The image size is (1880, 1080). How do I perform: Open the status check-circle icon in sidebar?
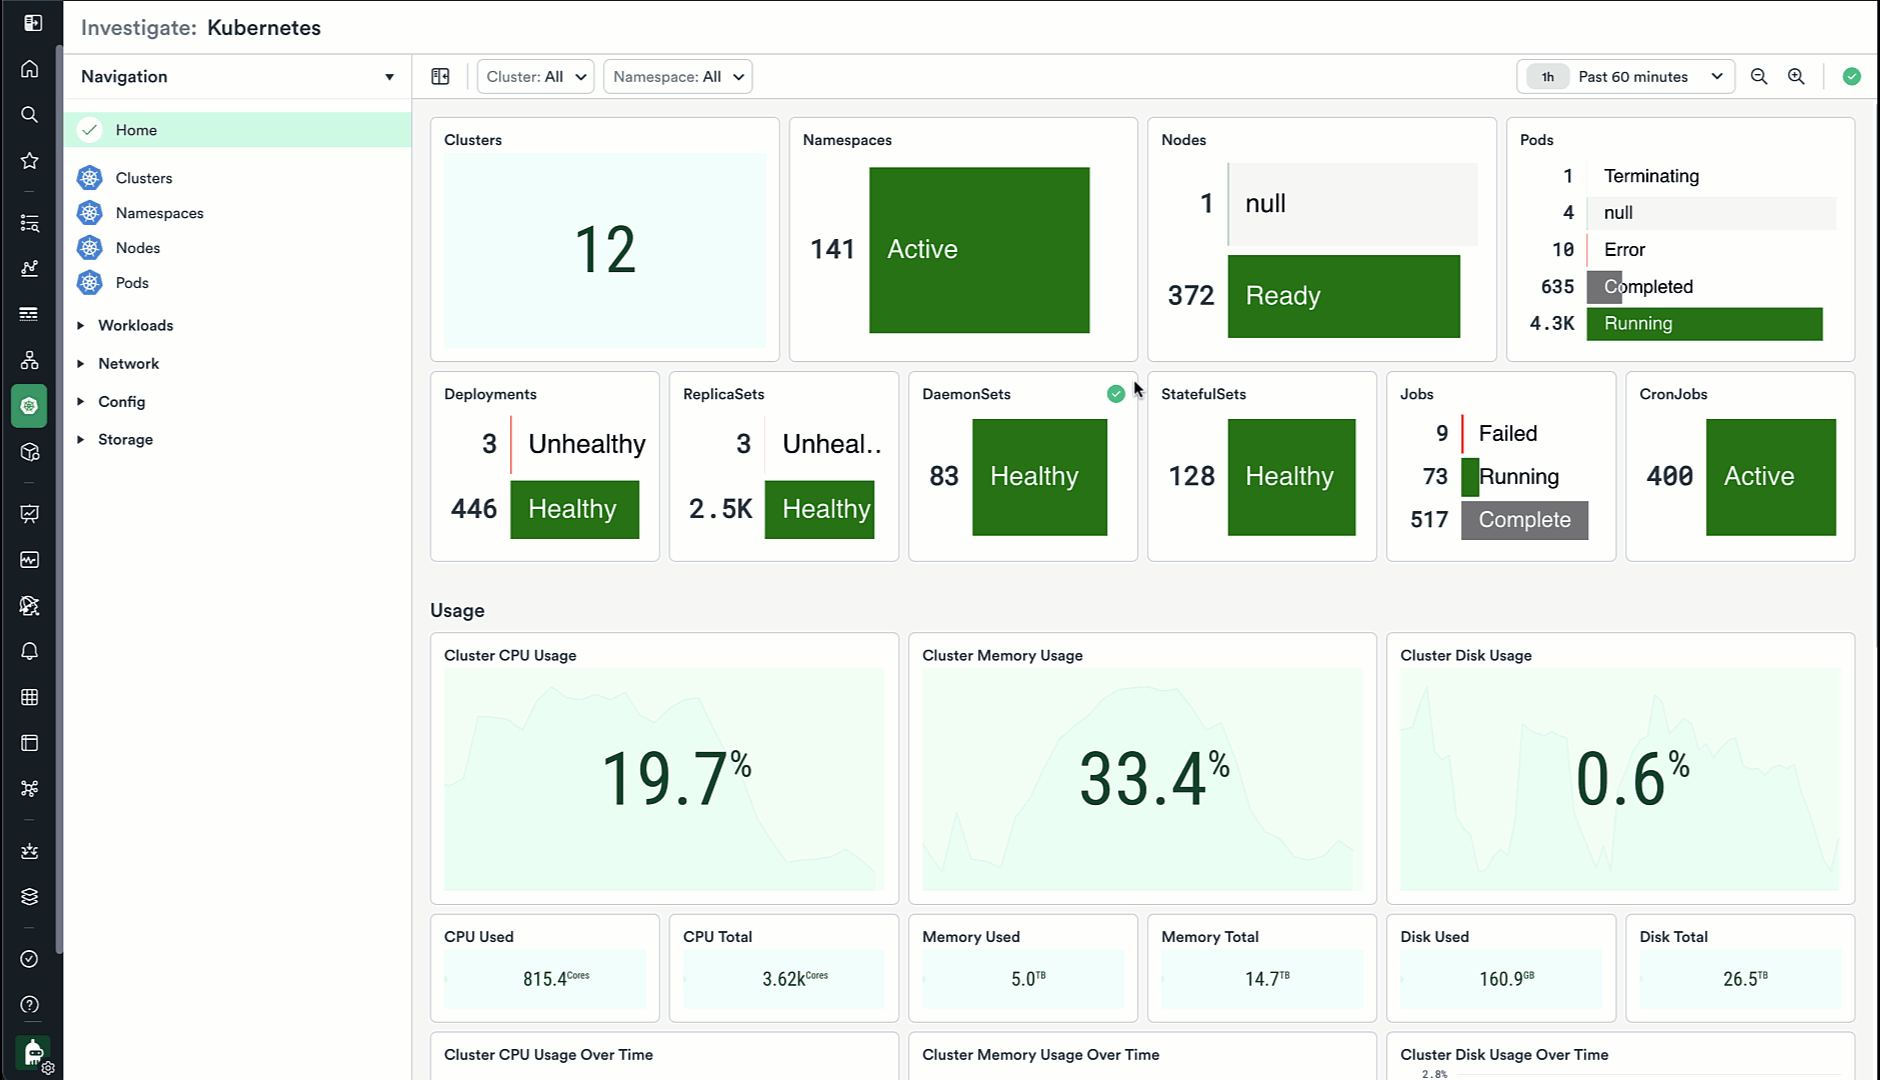(30, 959)
